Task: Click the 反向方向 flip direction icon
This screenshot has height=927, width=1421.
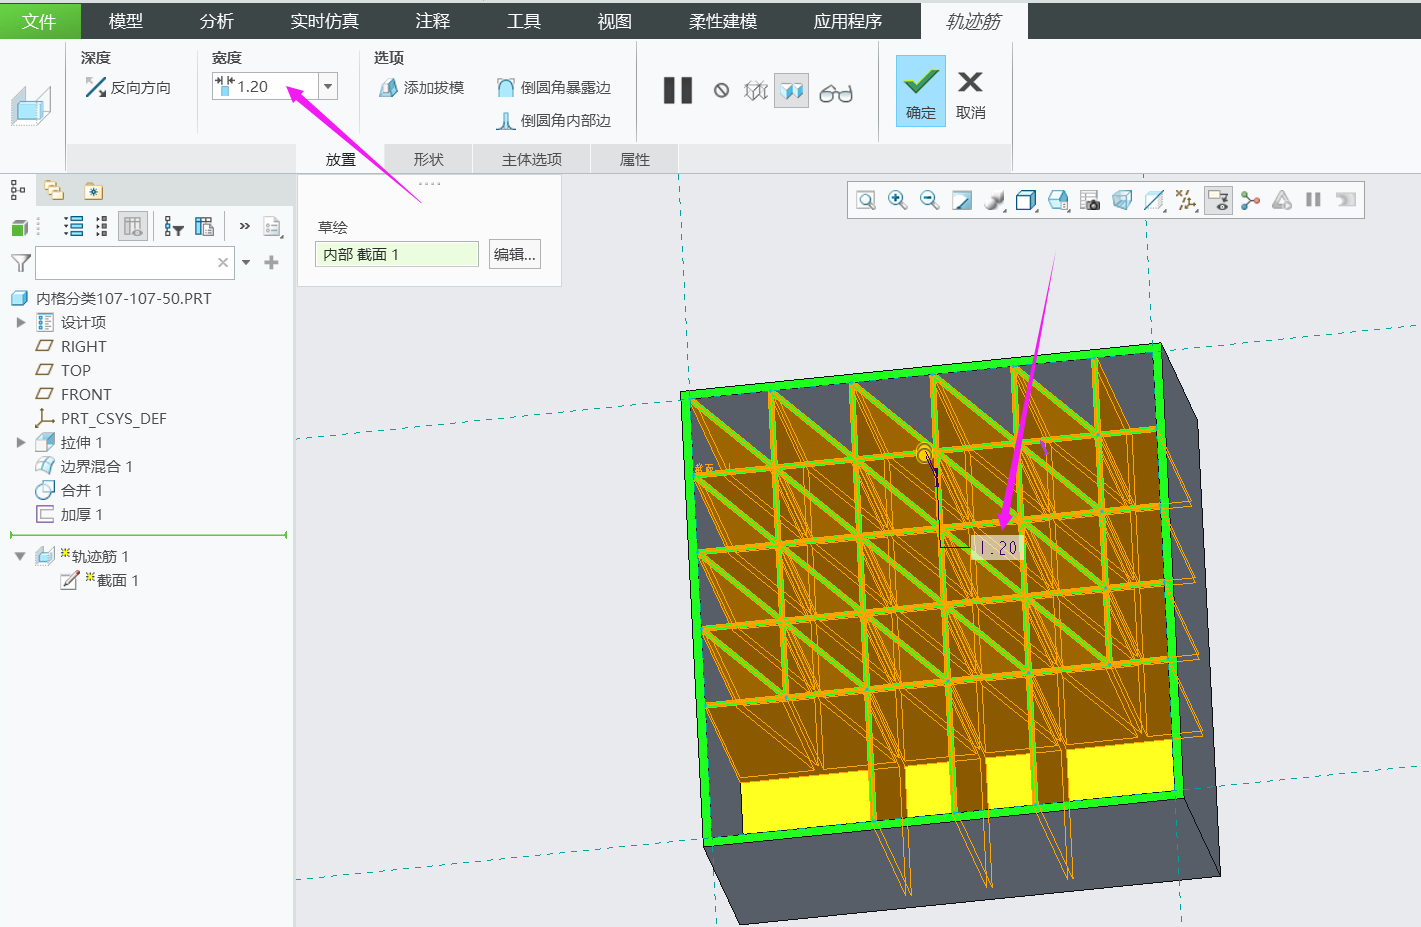Action: coord(96,88)
